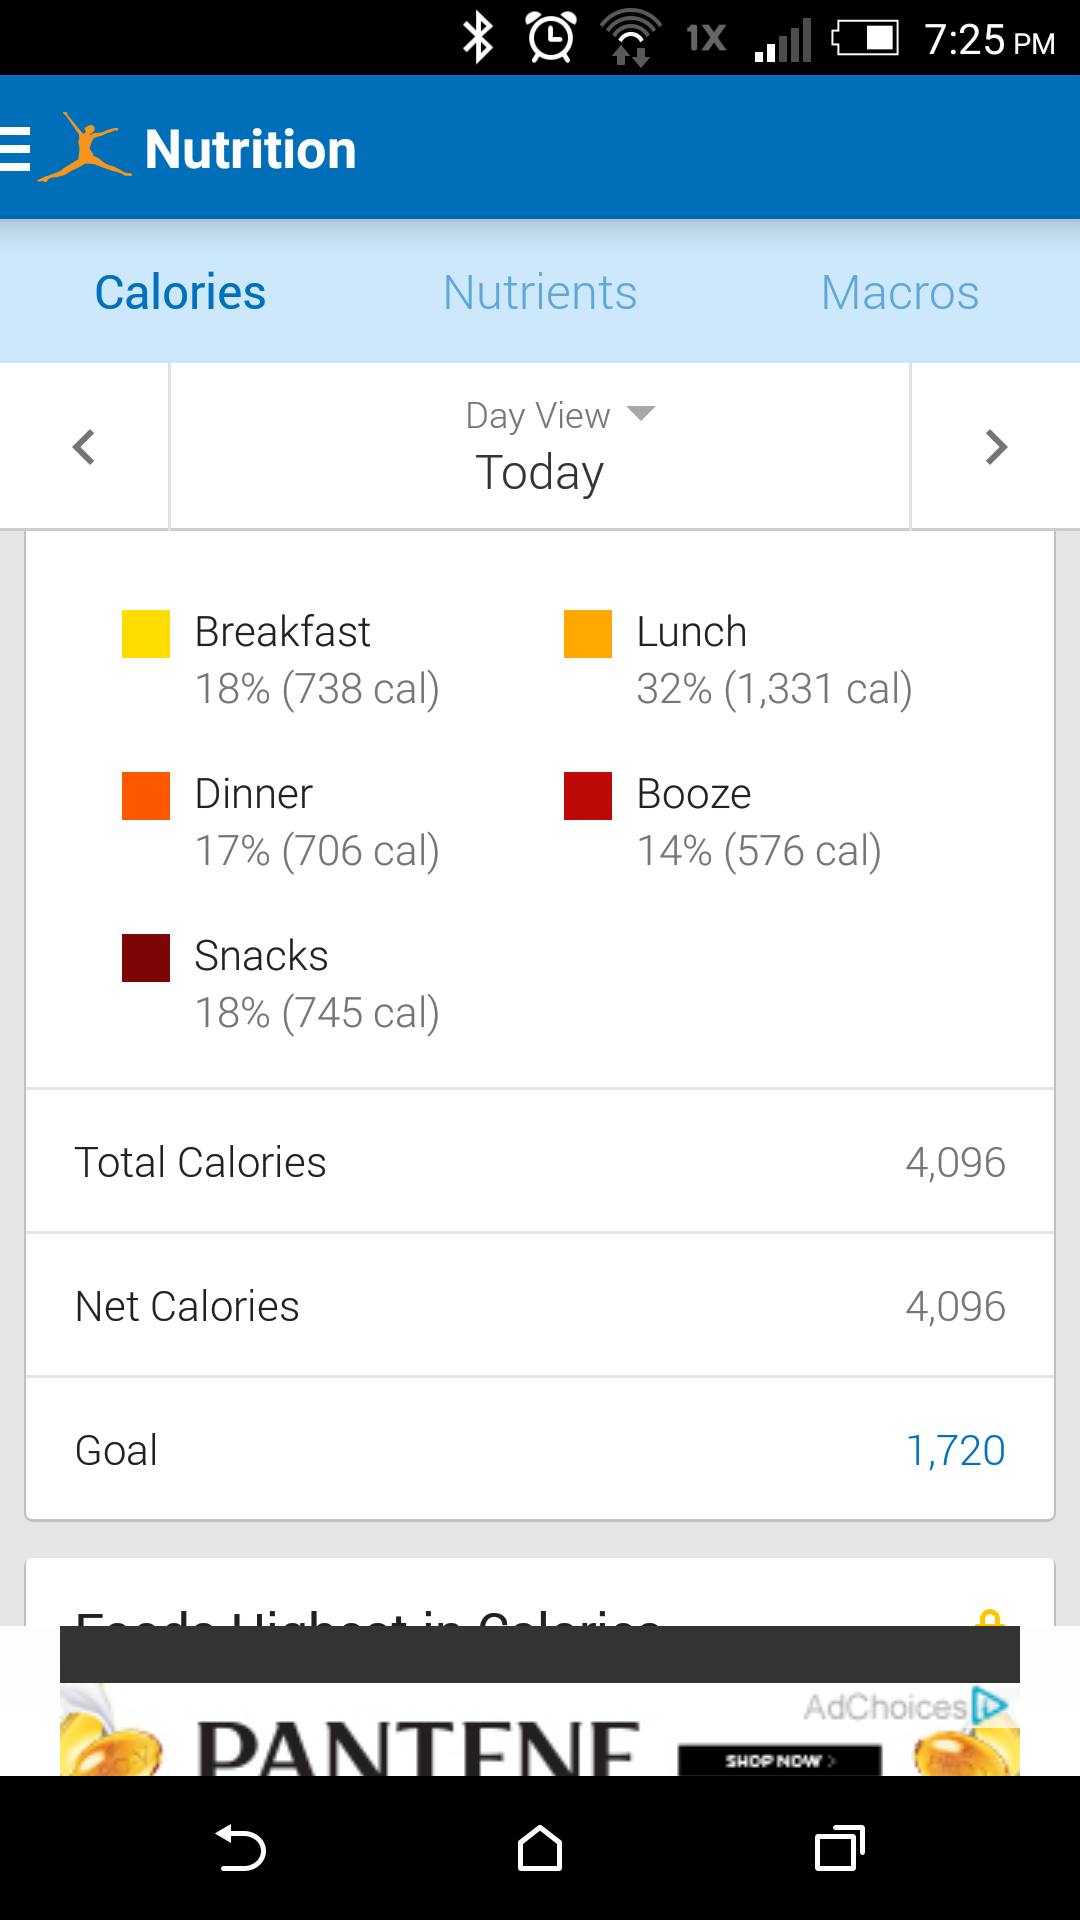Image resolution: width=1080 pixels, height=1920 pixels.
Task: Switch to the Macros tab
Action: (x=899, y=293)
